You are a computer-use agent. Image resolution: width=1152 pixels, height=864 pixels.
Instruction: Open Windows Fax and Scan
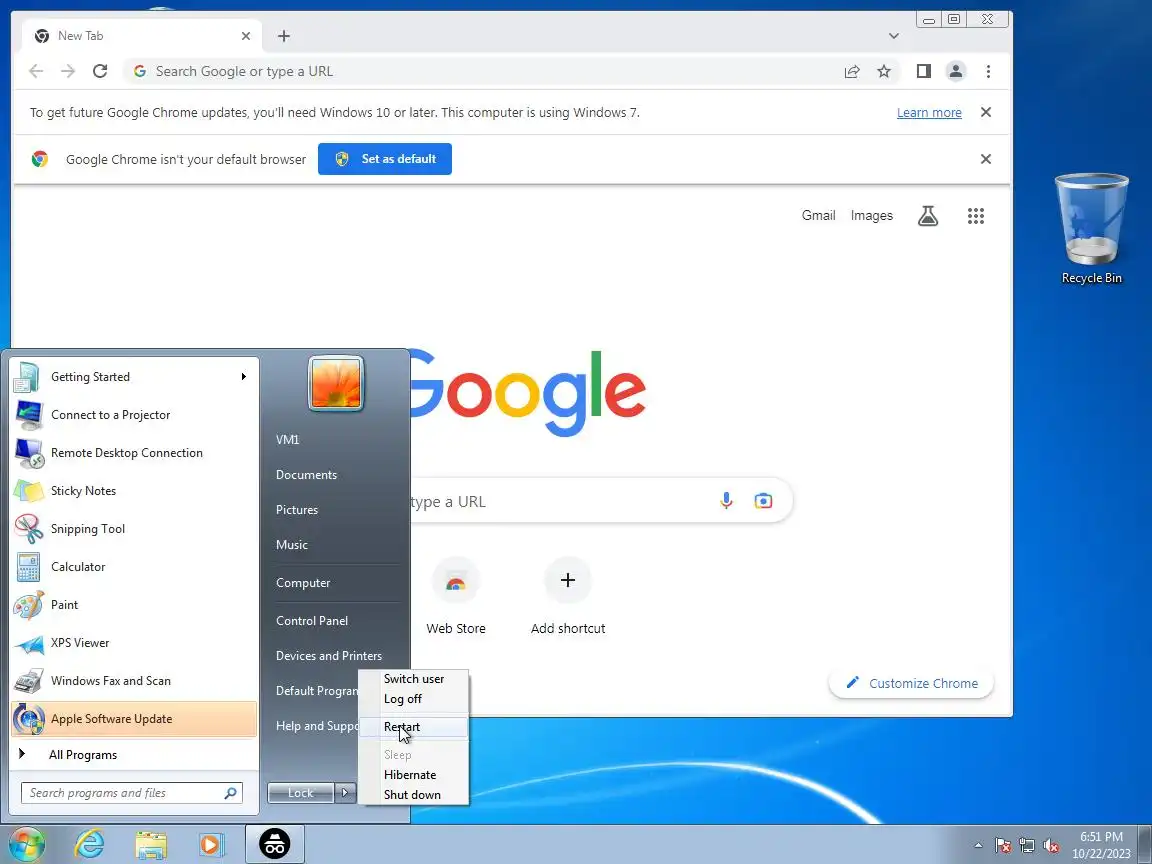[x=134, y=681]
